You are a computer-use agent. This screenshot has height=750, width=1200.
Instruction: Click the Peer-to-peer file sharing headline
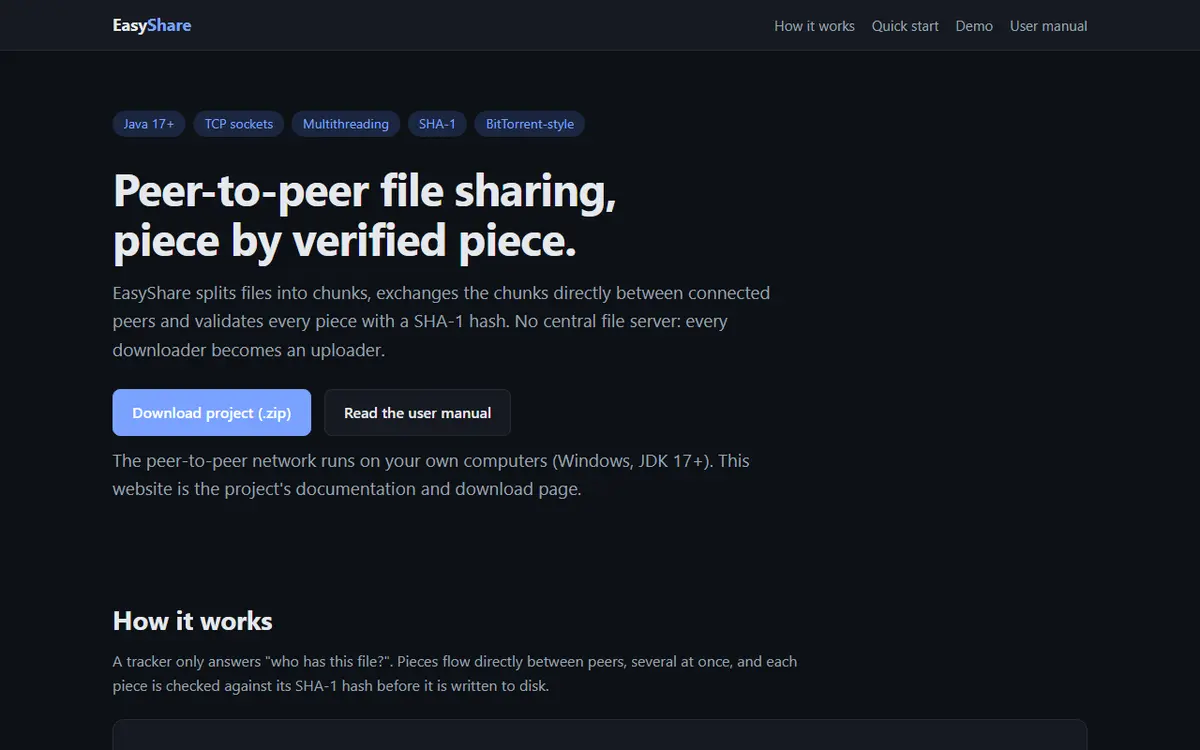click(x=365, y=216)
